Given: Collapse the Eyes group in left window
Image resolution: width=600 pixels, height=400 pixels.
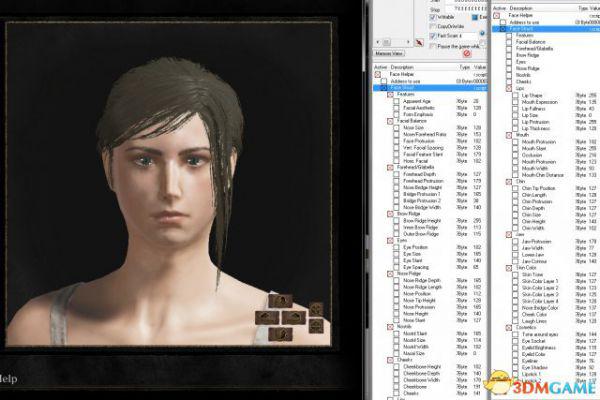Looking at the screenshot, I should pyautogui.click(x=390, y=241).
